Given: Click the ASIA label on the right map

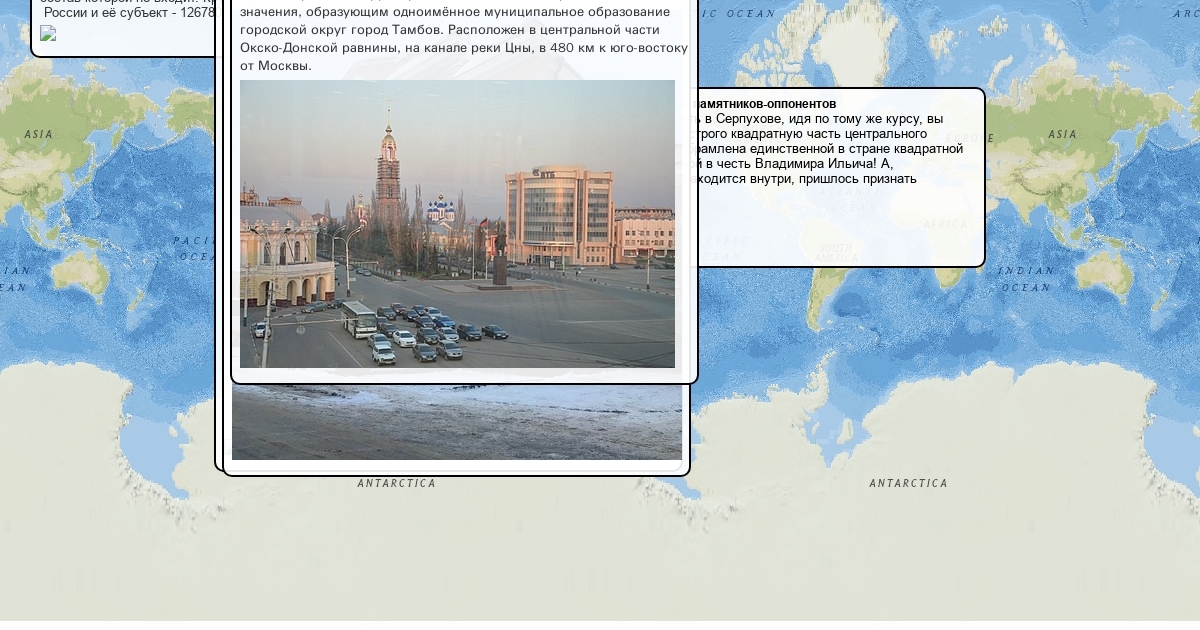Looking at the screenshot, I should tap(1062, 135).
